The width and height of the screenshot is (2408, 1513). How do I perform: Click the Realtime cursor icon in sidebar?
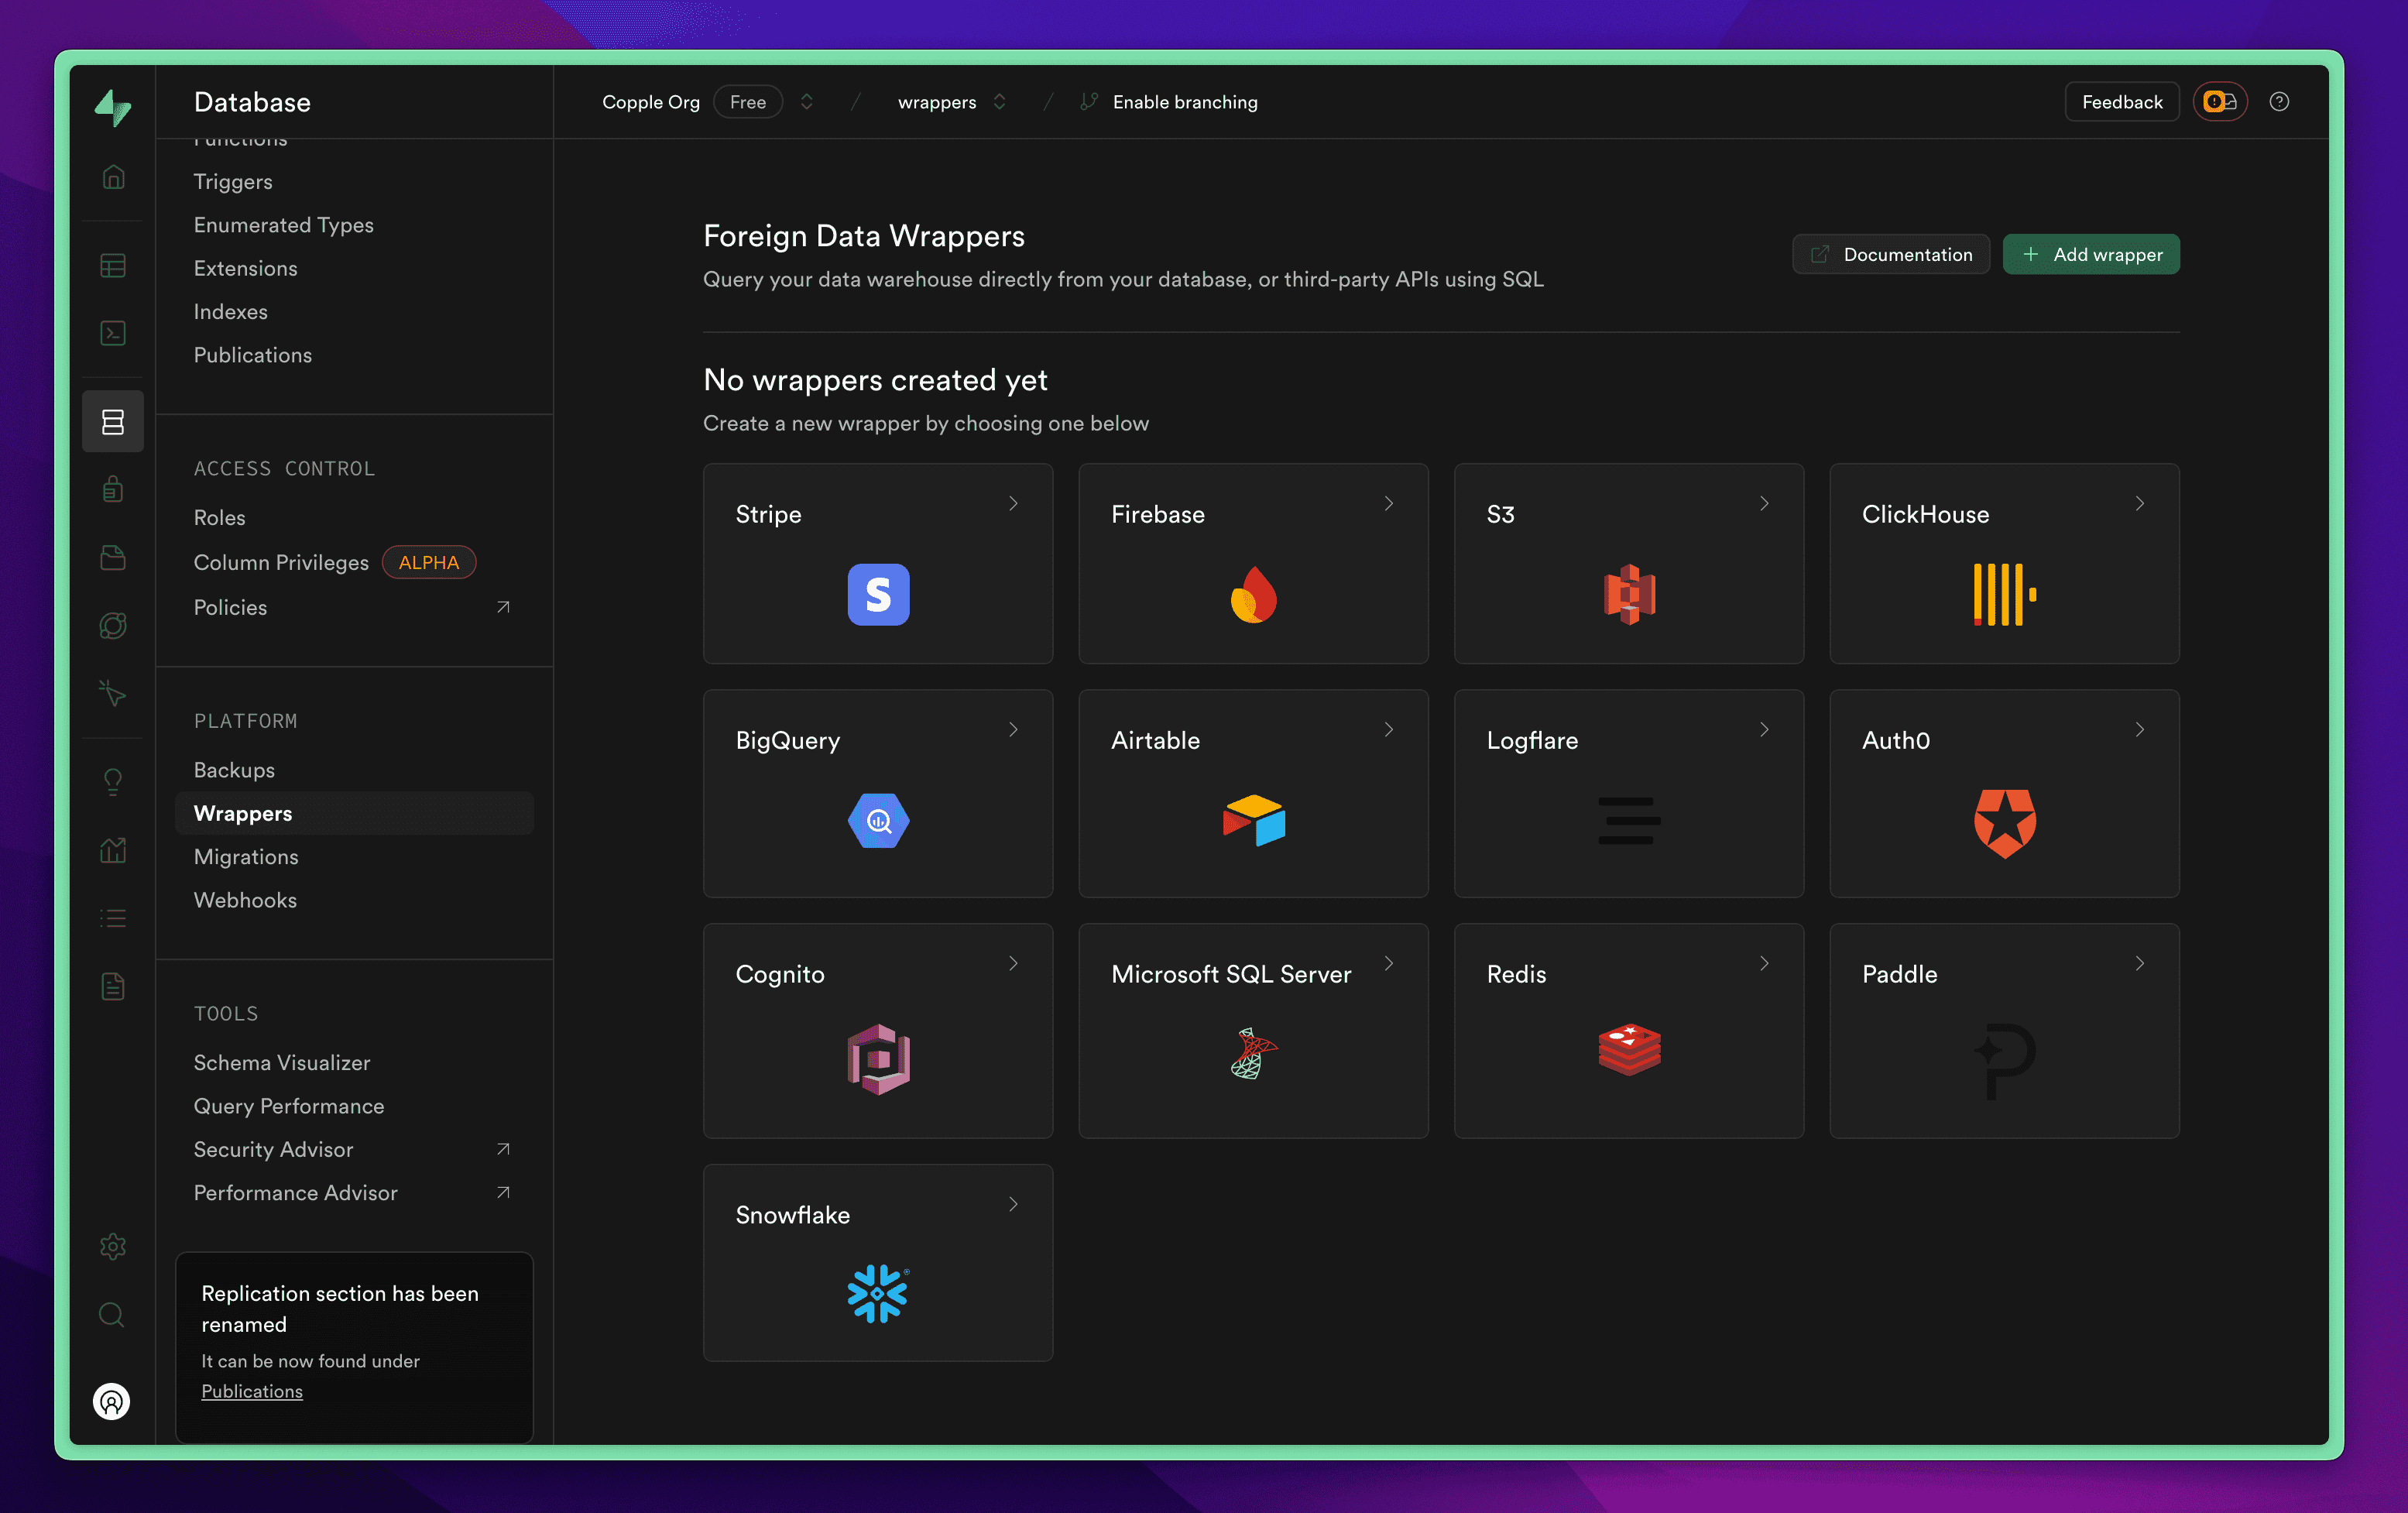click(113, 693)
